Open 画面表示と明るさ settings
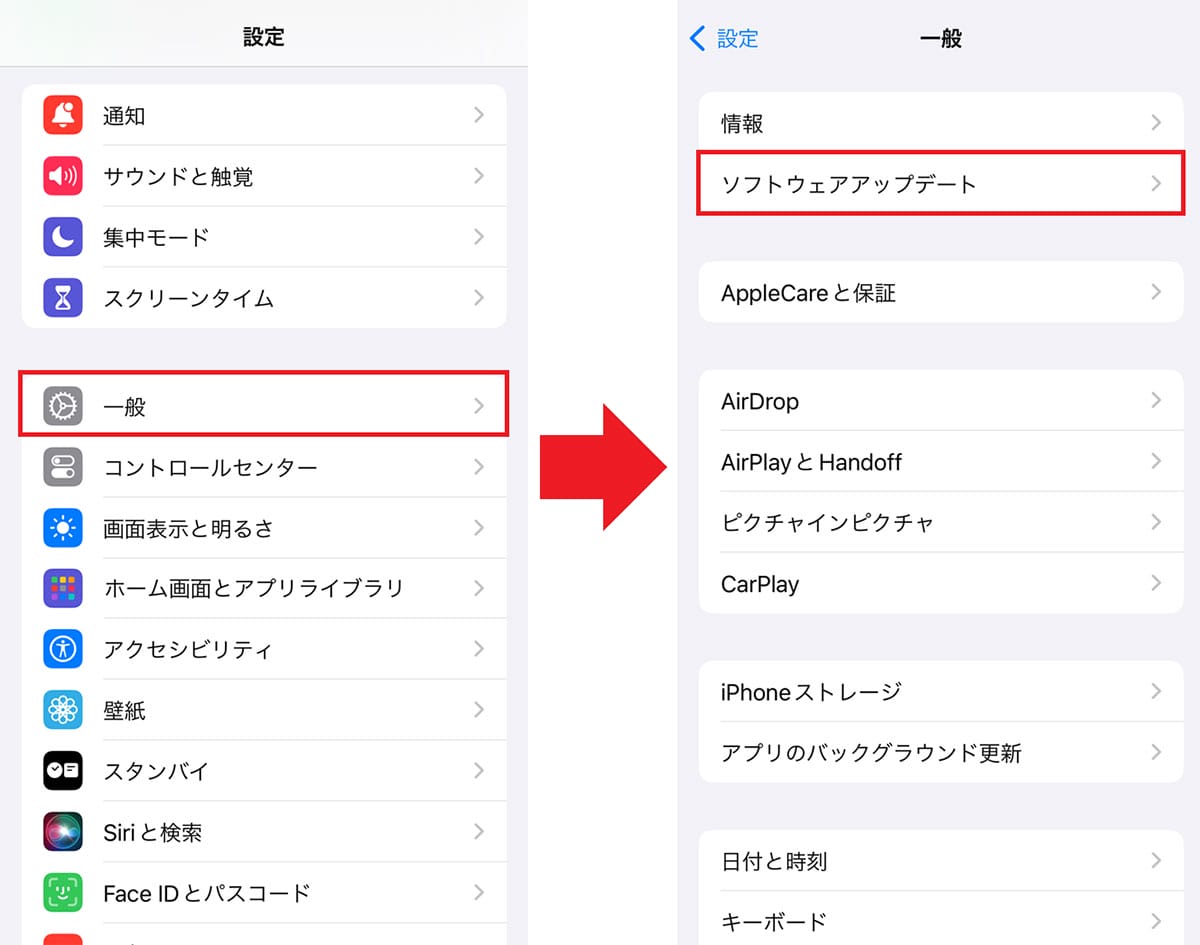This screenshot has height=945, width=1200. [264, 528]
